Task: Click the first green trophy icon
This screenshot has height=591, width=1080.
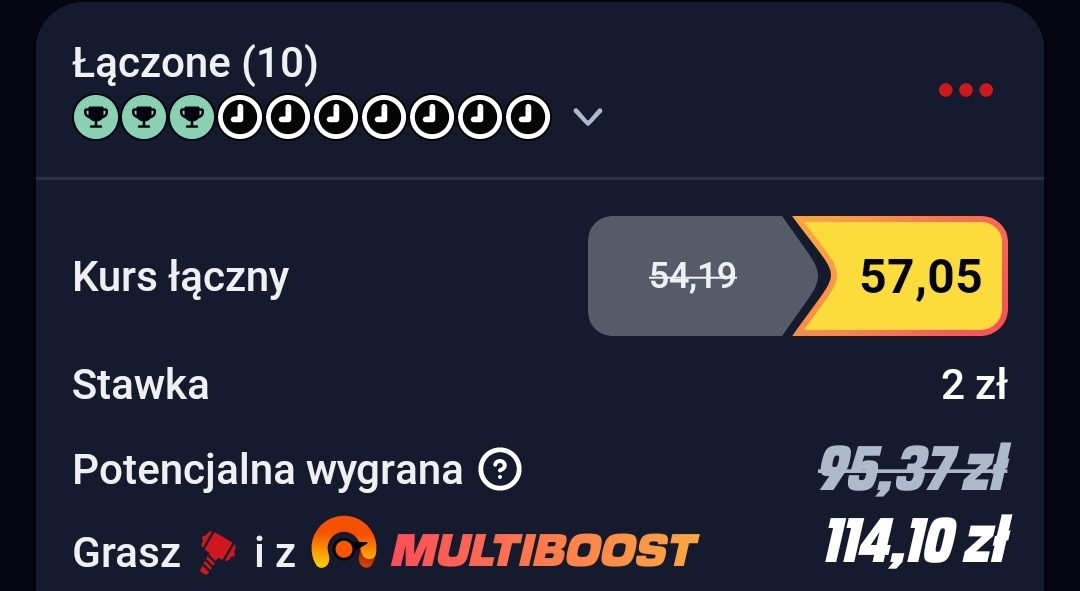Action: click(x=96, y=117)
